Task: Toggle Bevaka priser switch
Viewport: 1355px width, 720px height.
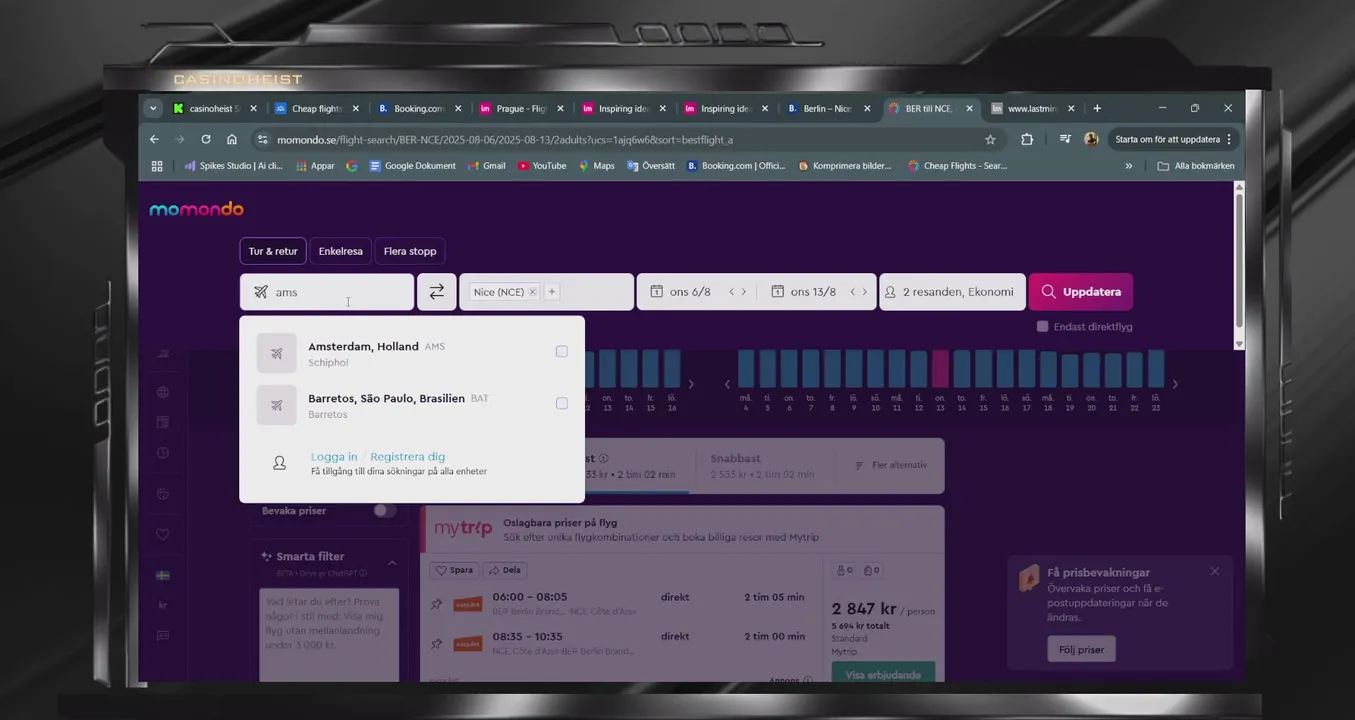Action: pyautogui.click(x=384, y=510)
